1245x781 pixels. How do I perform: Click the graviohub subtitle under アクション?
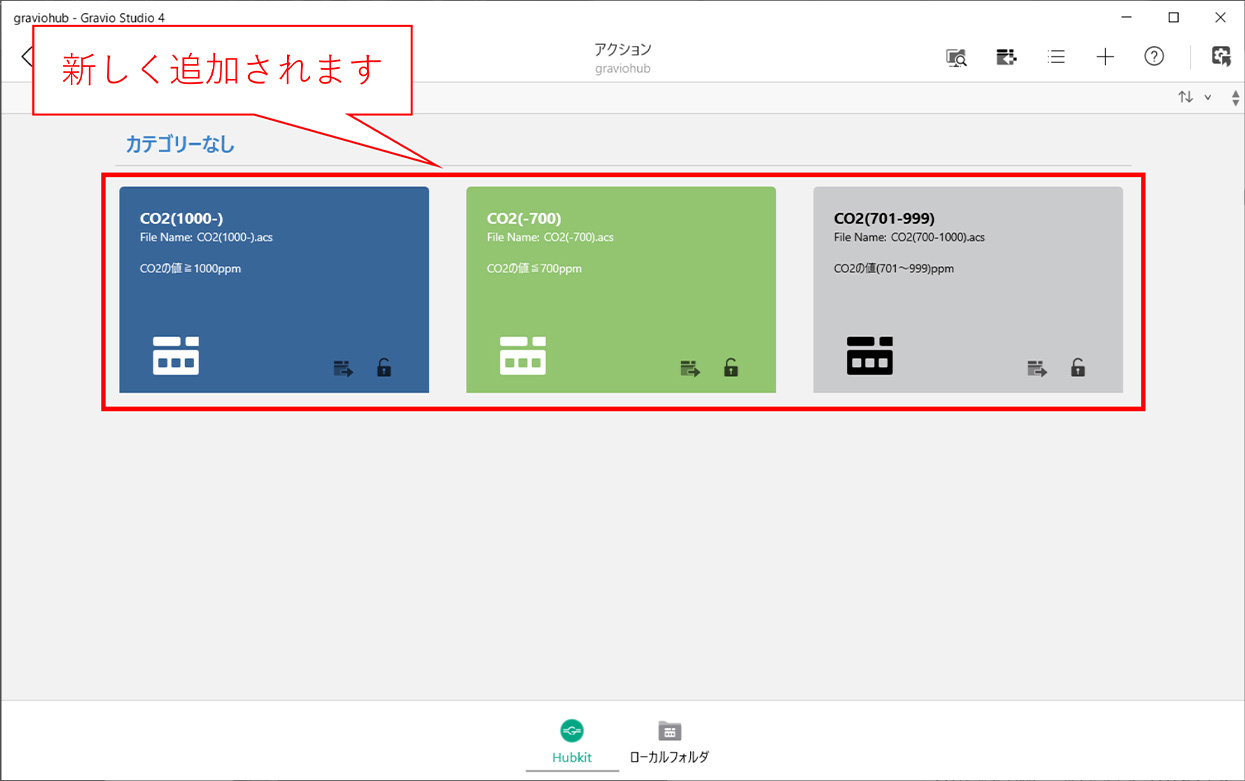[622, 69]
